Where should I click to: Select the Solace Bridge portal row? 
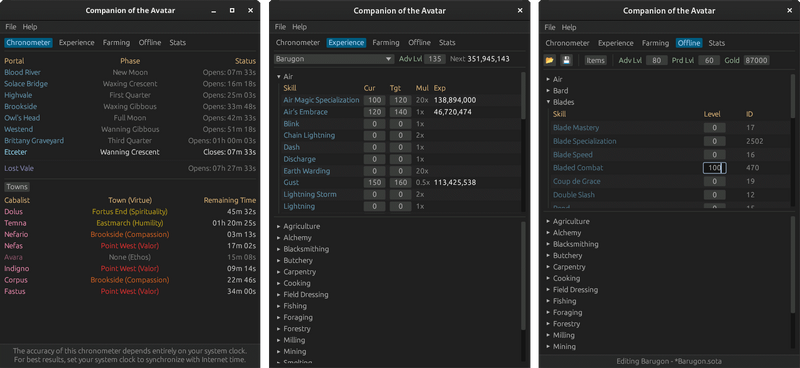(x=130, y=84)
